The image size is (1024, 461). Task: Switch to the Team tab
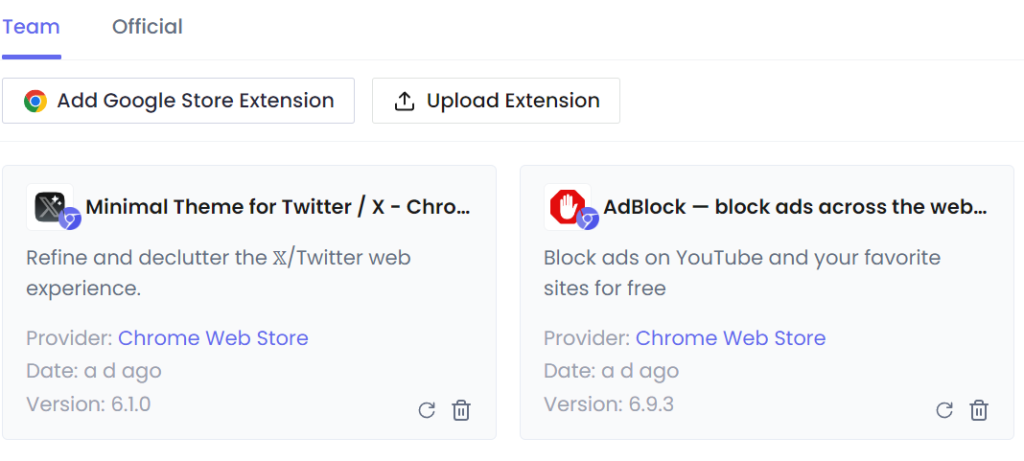pyautogui.click(x=31, y=27)
